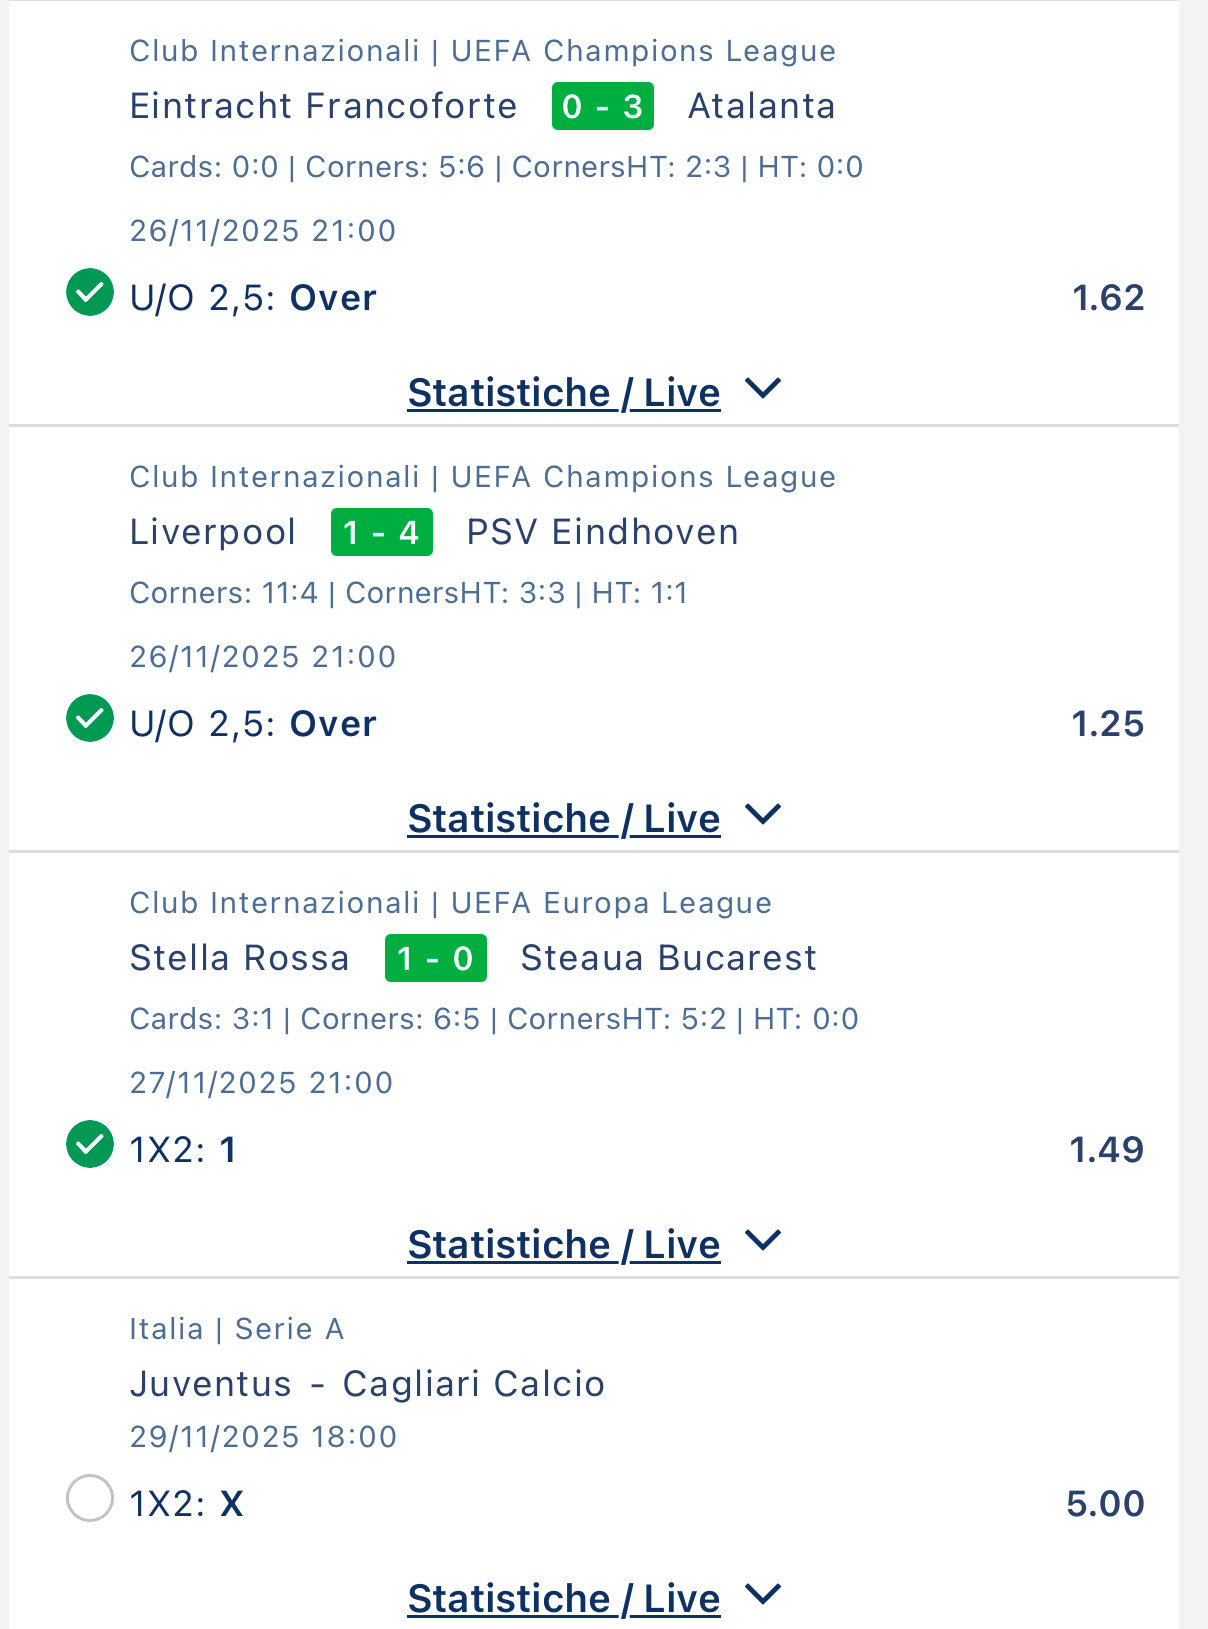
Task: Click green checkmark for Stella Rossa bet
Action: click(90, 1145)
